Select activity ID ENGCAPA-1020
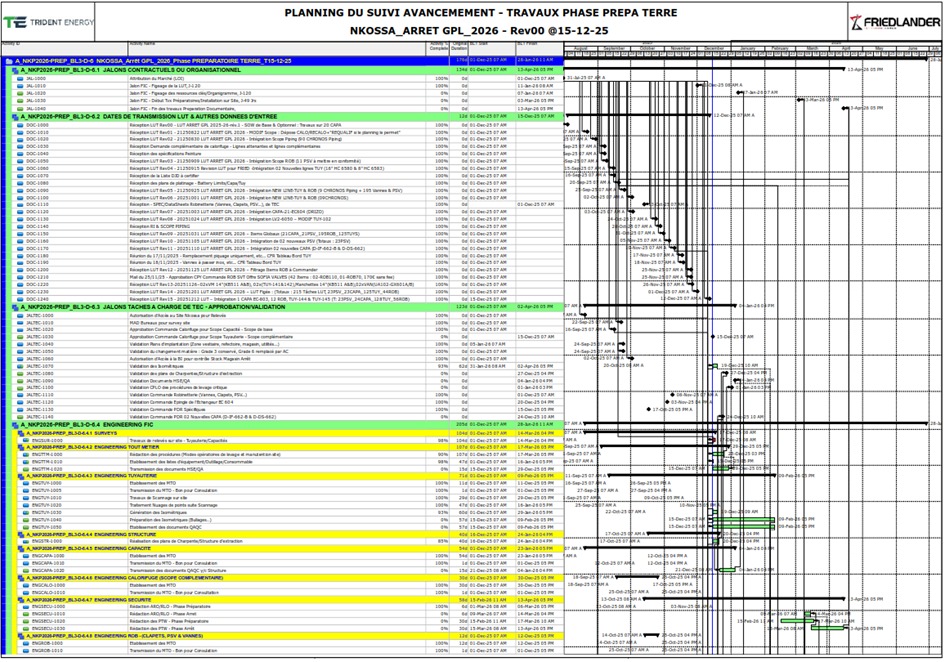Screen dimensions: 945x662 click(x=48, y=570)
